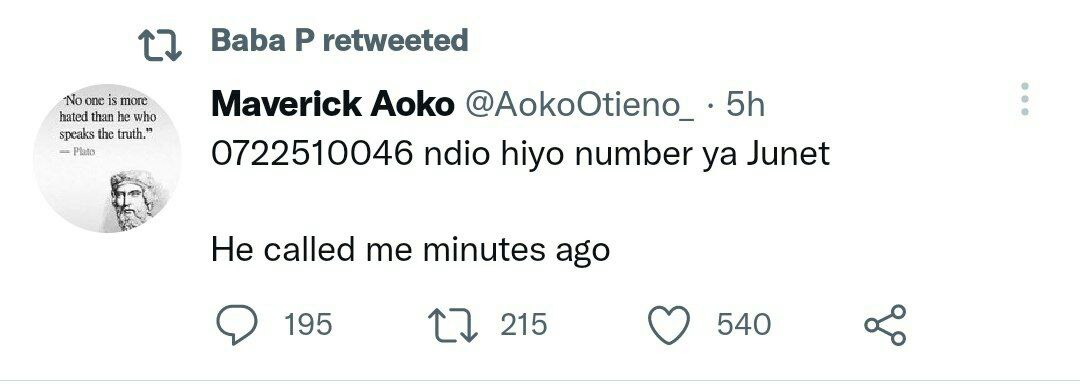The height and width of the screenshot is (387, 1080).
Task: Click the 195 replies count
Action: pos(309,324)
